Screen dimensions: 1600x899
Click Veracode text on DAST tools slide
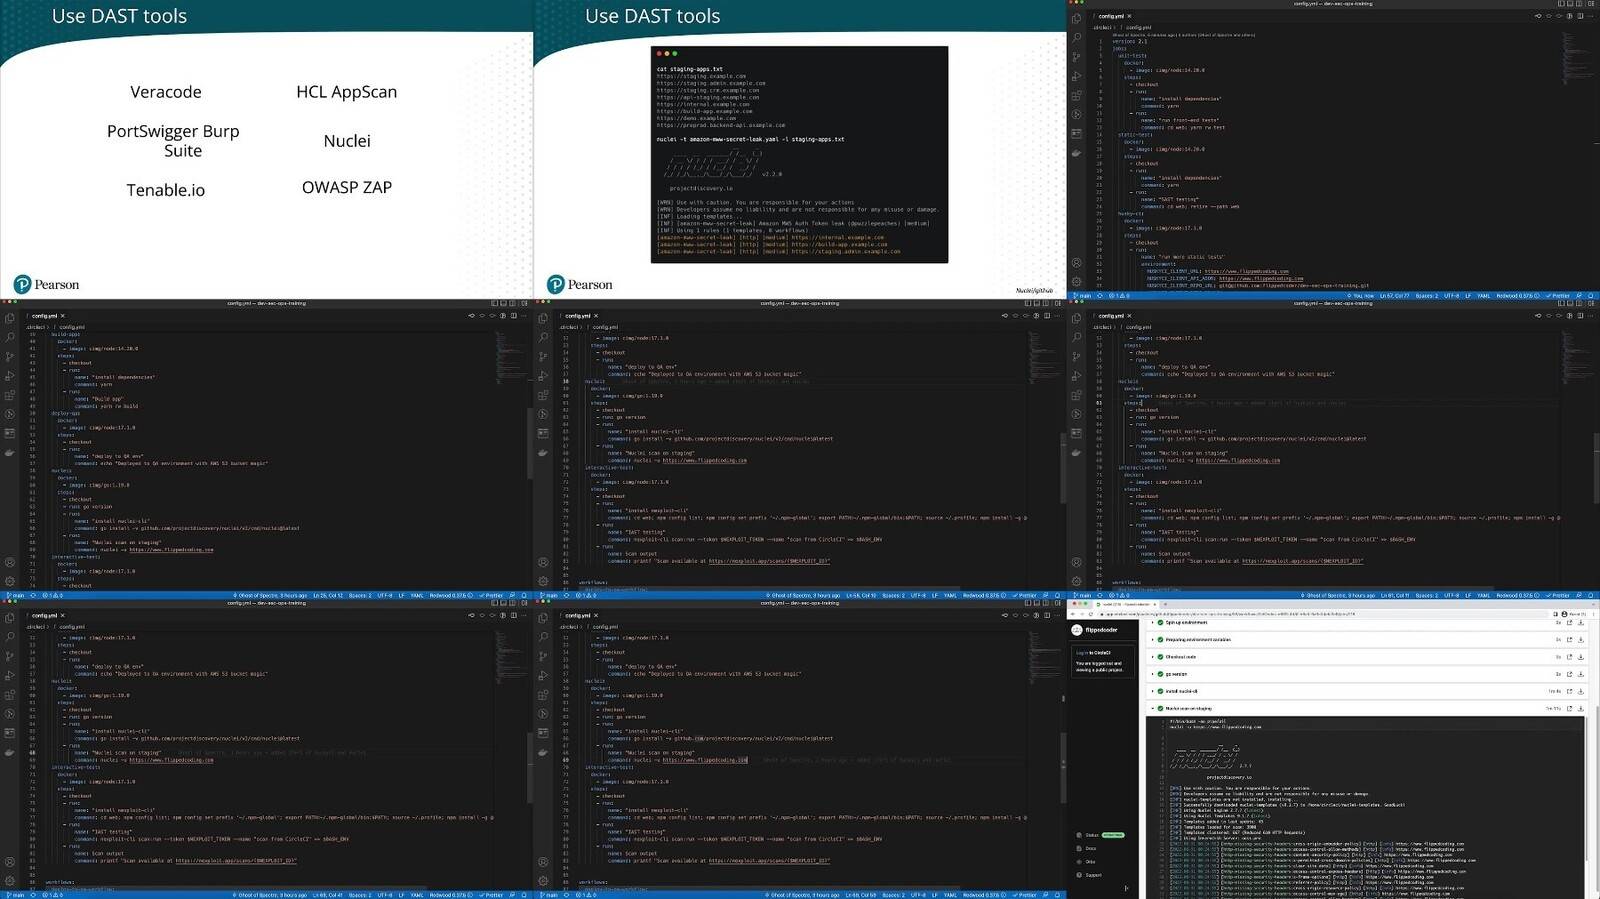point(166,92)
